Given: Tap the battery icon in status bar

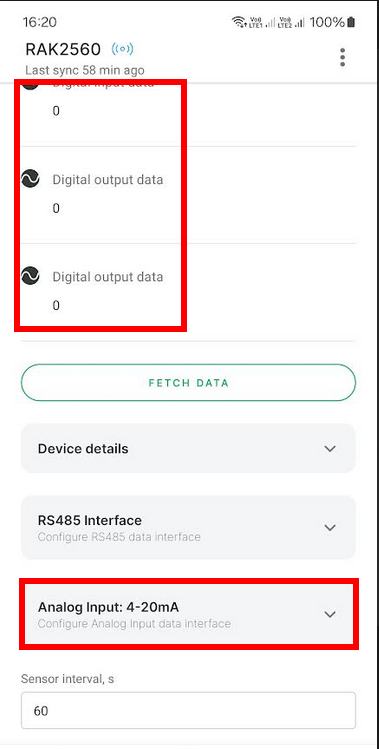Looking at the screenshot, I should 351,22.
